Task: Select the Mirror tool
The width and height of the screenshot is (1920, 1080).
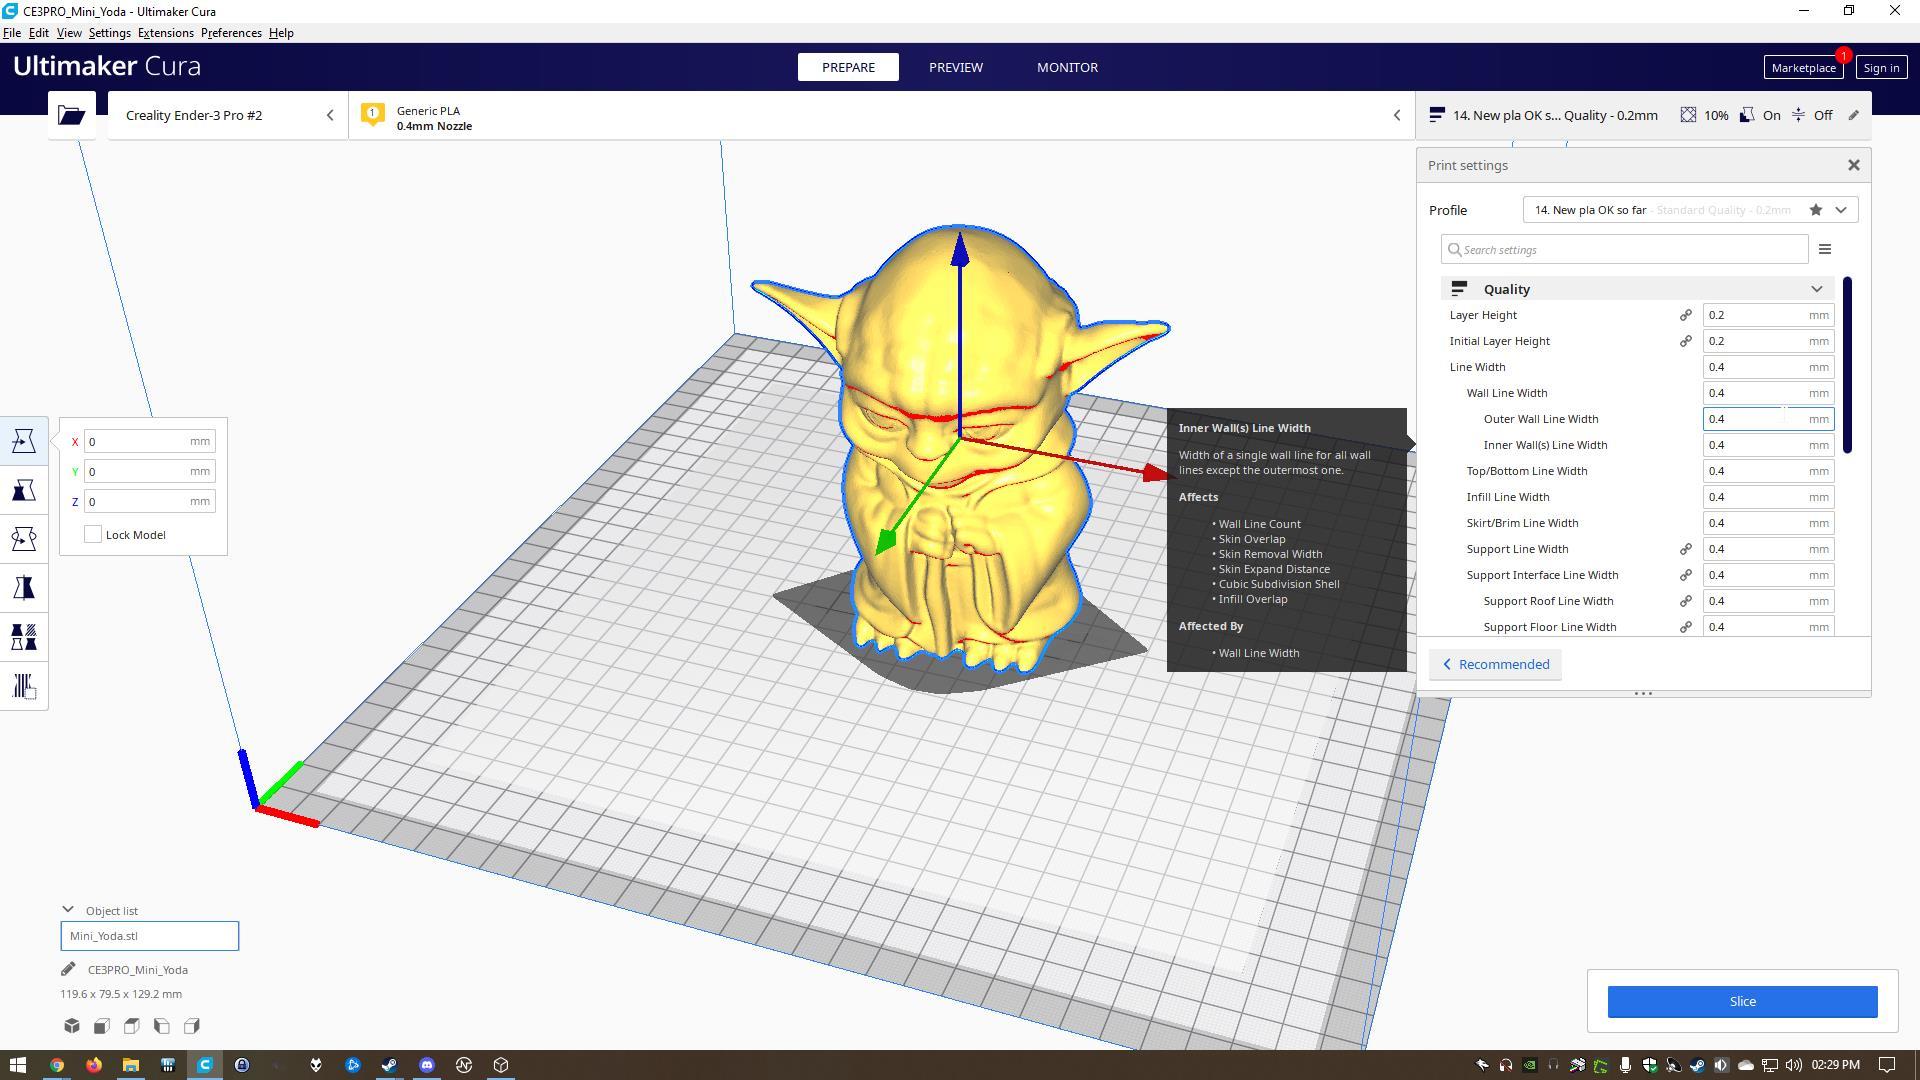Action: pyautogui.click(x=24, y=588)
